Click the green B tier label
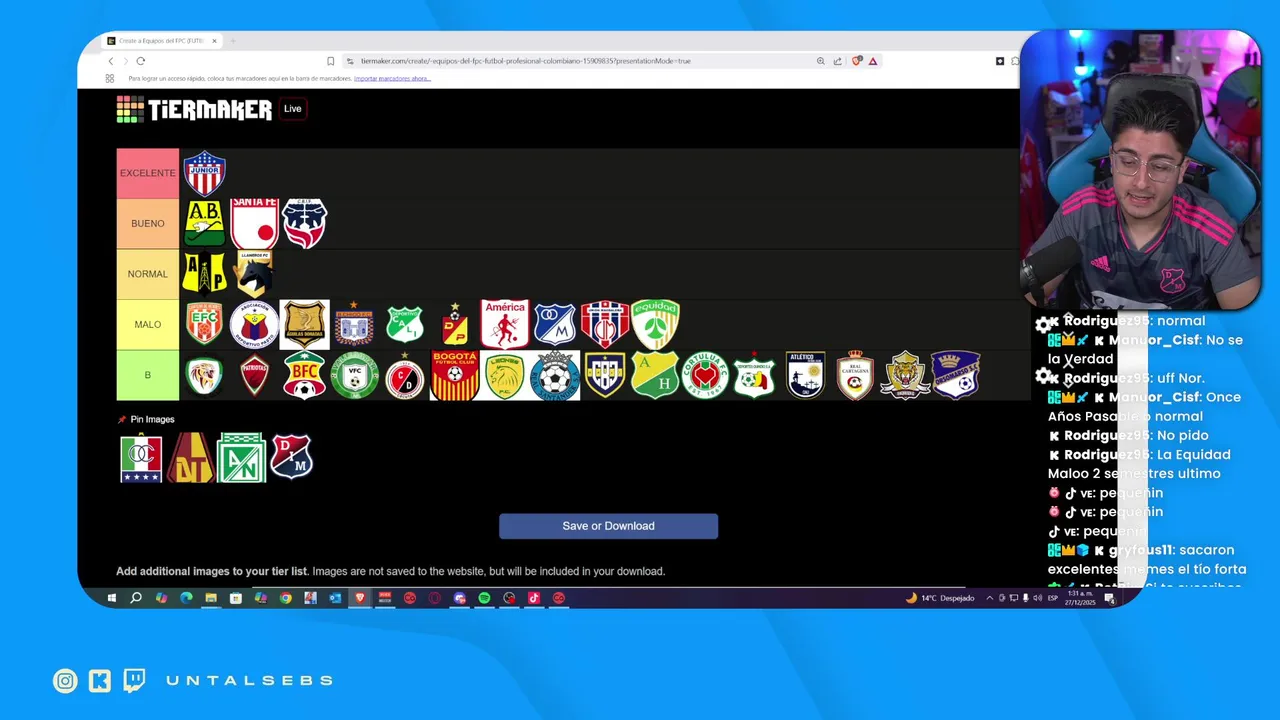 148,375
